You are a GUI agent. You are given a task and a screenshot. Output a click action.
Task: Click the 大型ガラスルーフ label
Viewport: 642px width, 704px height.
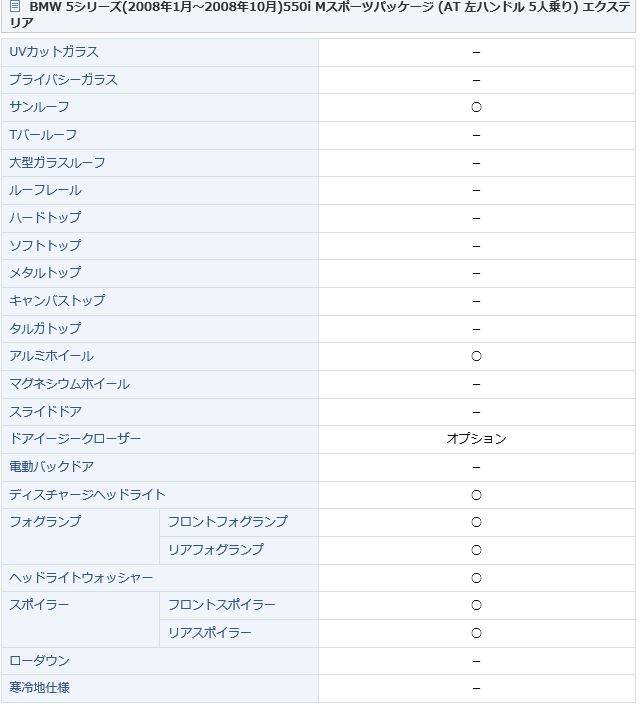[57, 163]
